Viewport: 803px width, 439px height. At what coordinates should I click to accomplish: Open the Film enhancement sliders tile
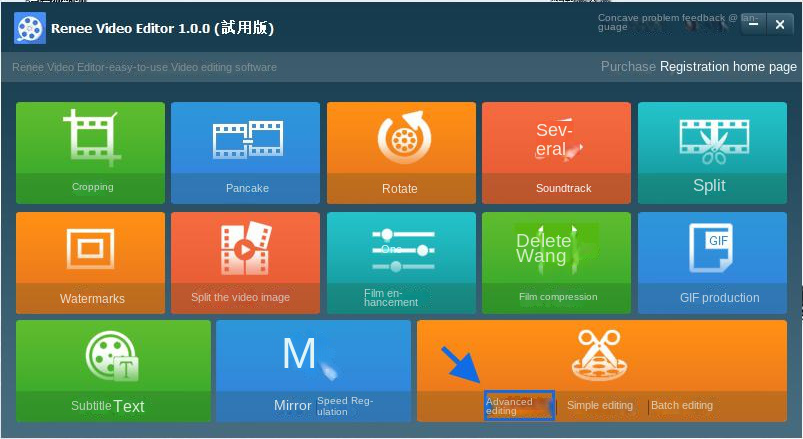click(401, 263)
